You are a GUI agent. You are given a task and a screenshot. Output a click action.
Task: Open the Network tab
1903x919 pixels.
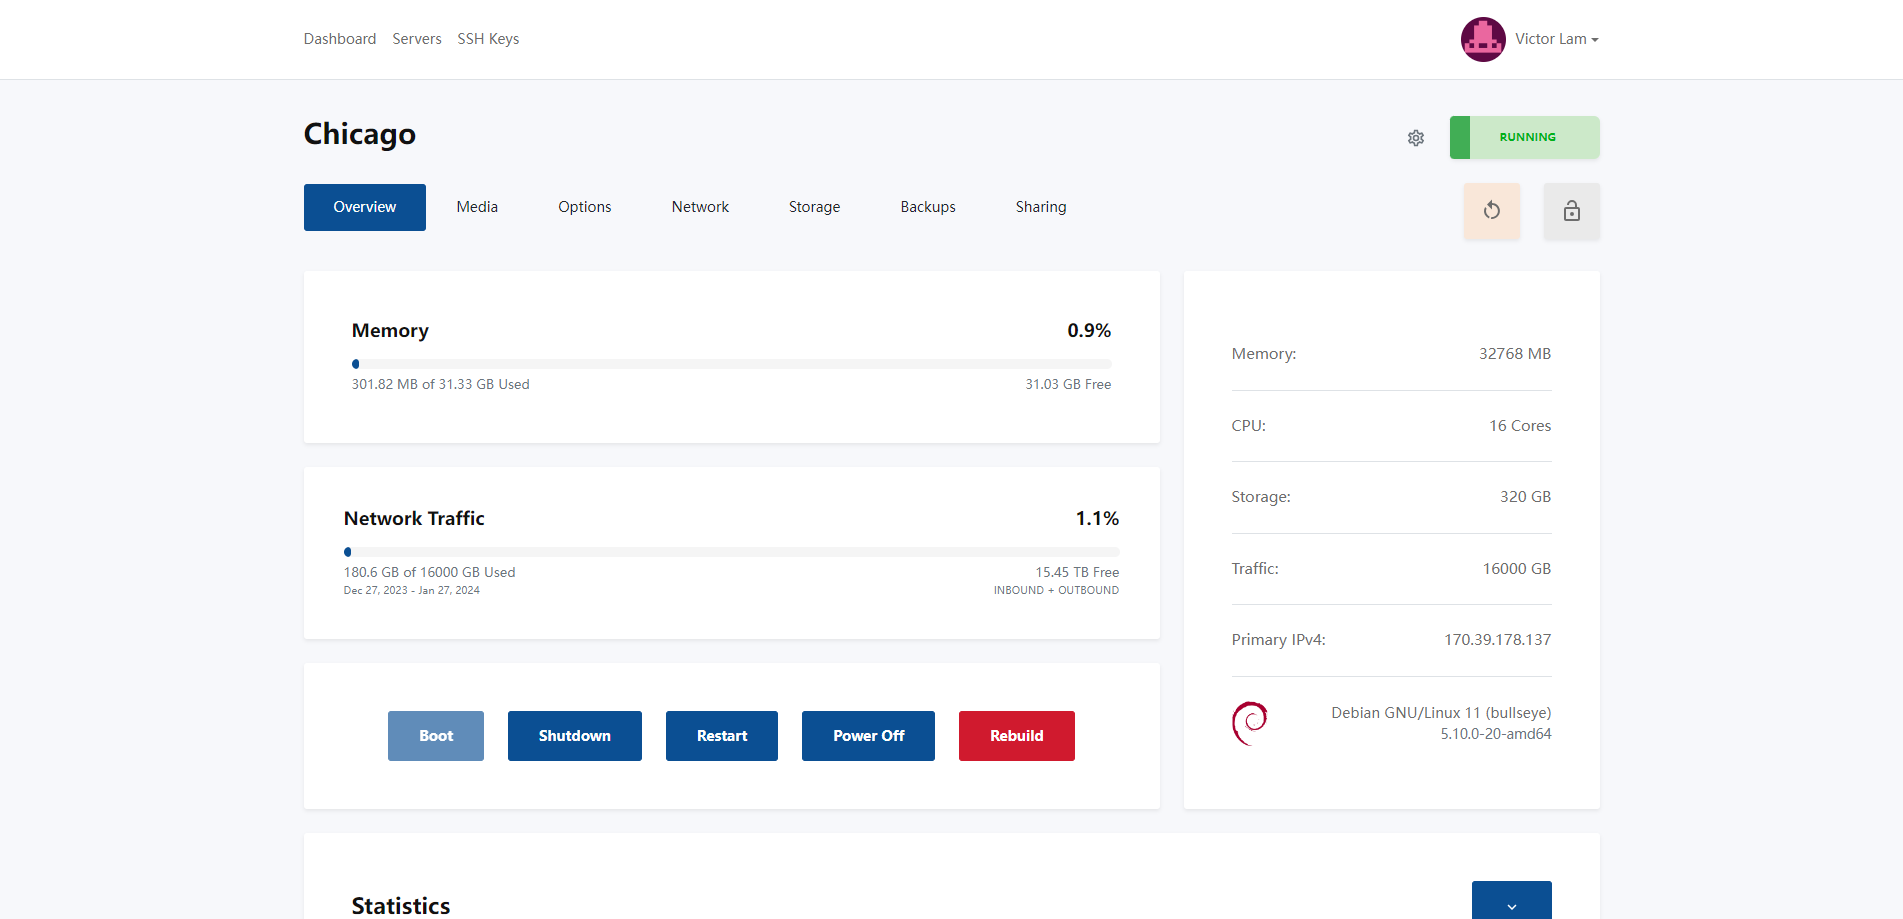click(x=700, y=207)
